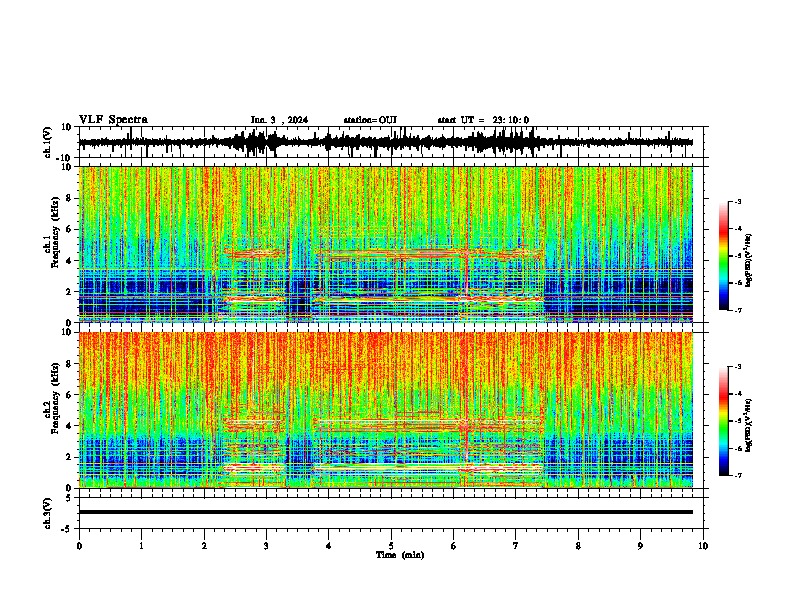Click time-axis tick label '6'
Viewport: 792px width, 612px height.
tap(454, 546)
